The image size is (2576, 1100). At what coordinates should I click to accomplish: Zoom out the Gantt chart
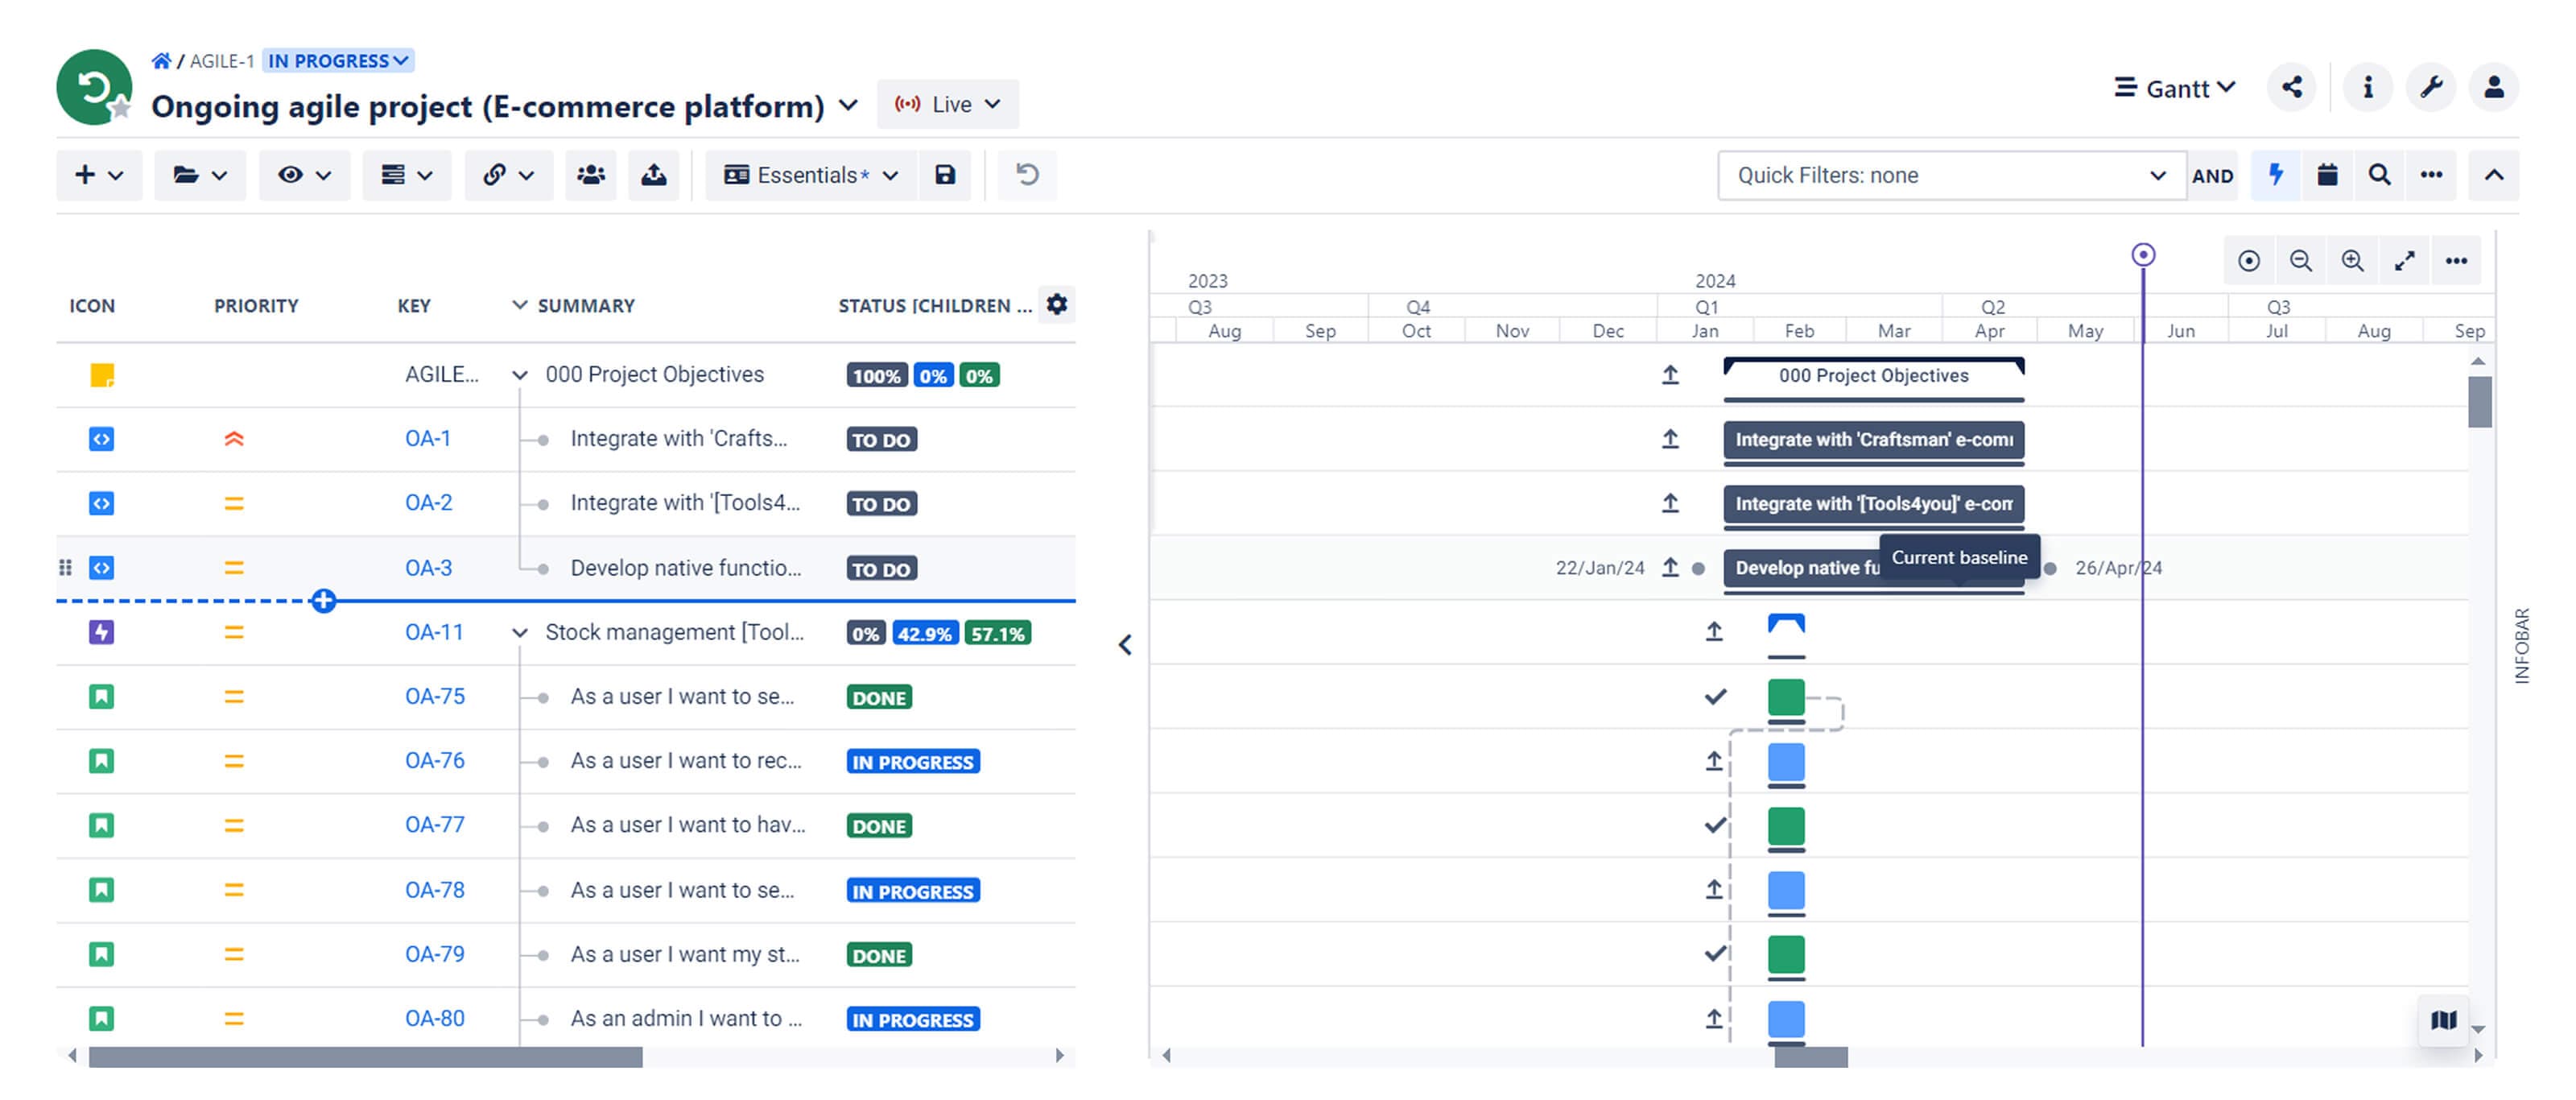[2301, 261]
